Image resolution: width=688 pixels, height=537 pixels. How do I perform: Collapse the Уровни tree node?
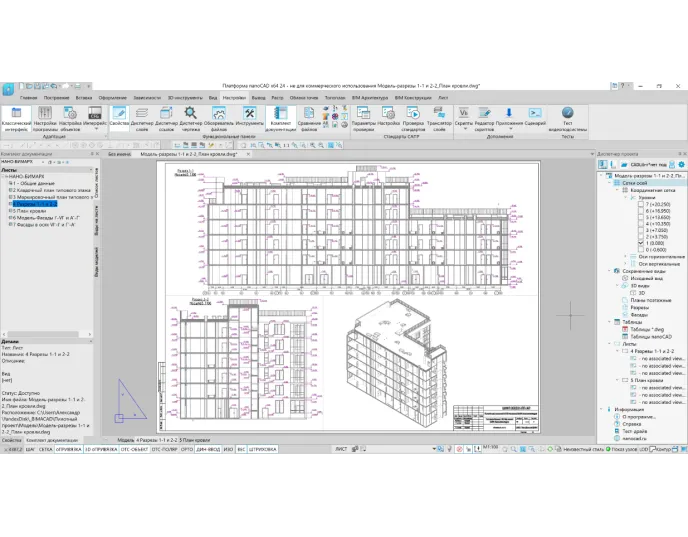point(625,197)
